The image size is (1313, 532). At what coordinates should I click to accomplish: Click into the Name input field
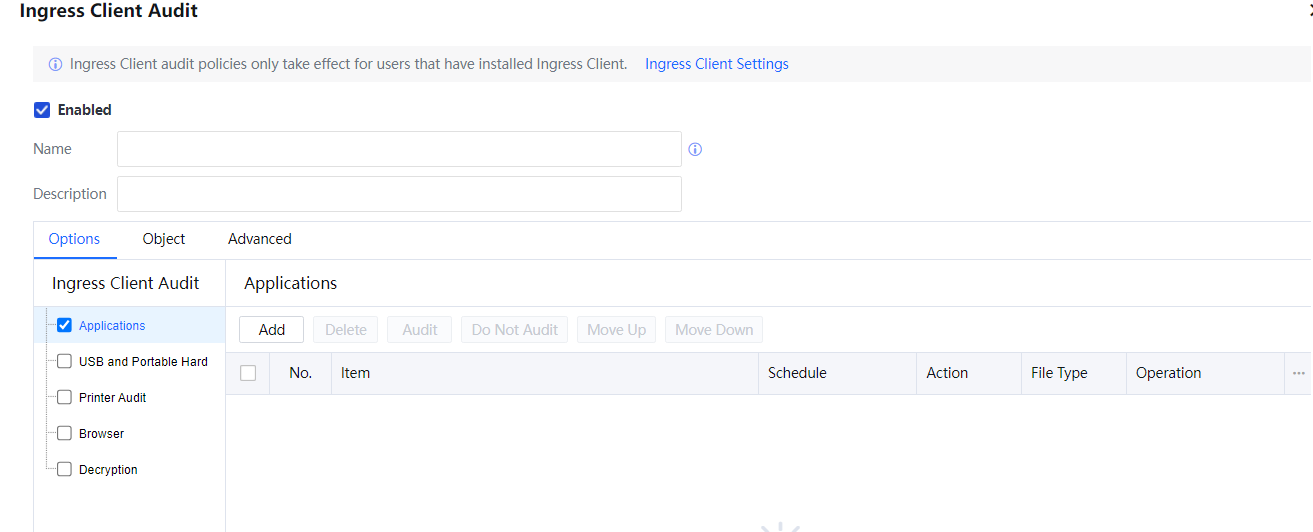click(x=399, y=149)
